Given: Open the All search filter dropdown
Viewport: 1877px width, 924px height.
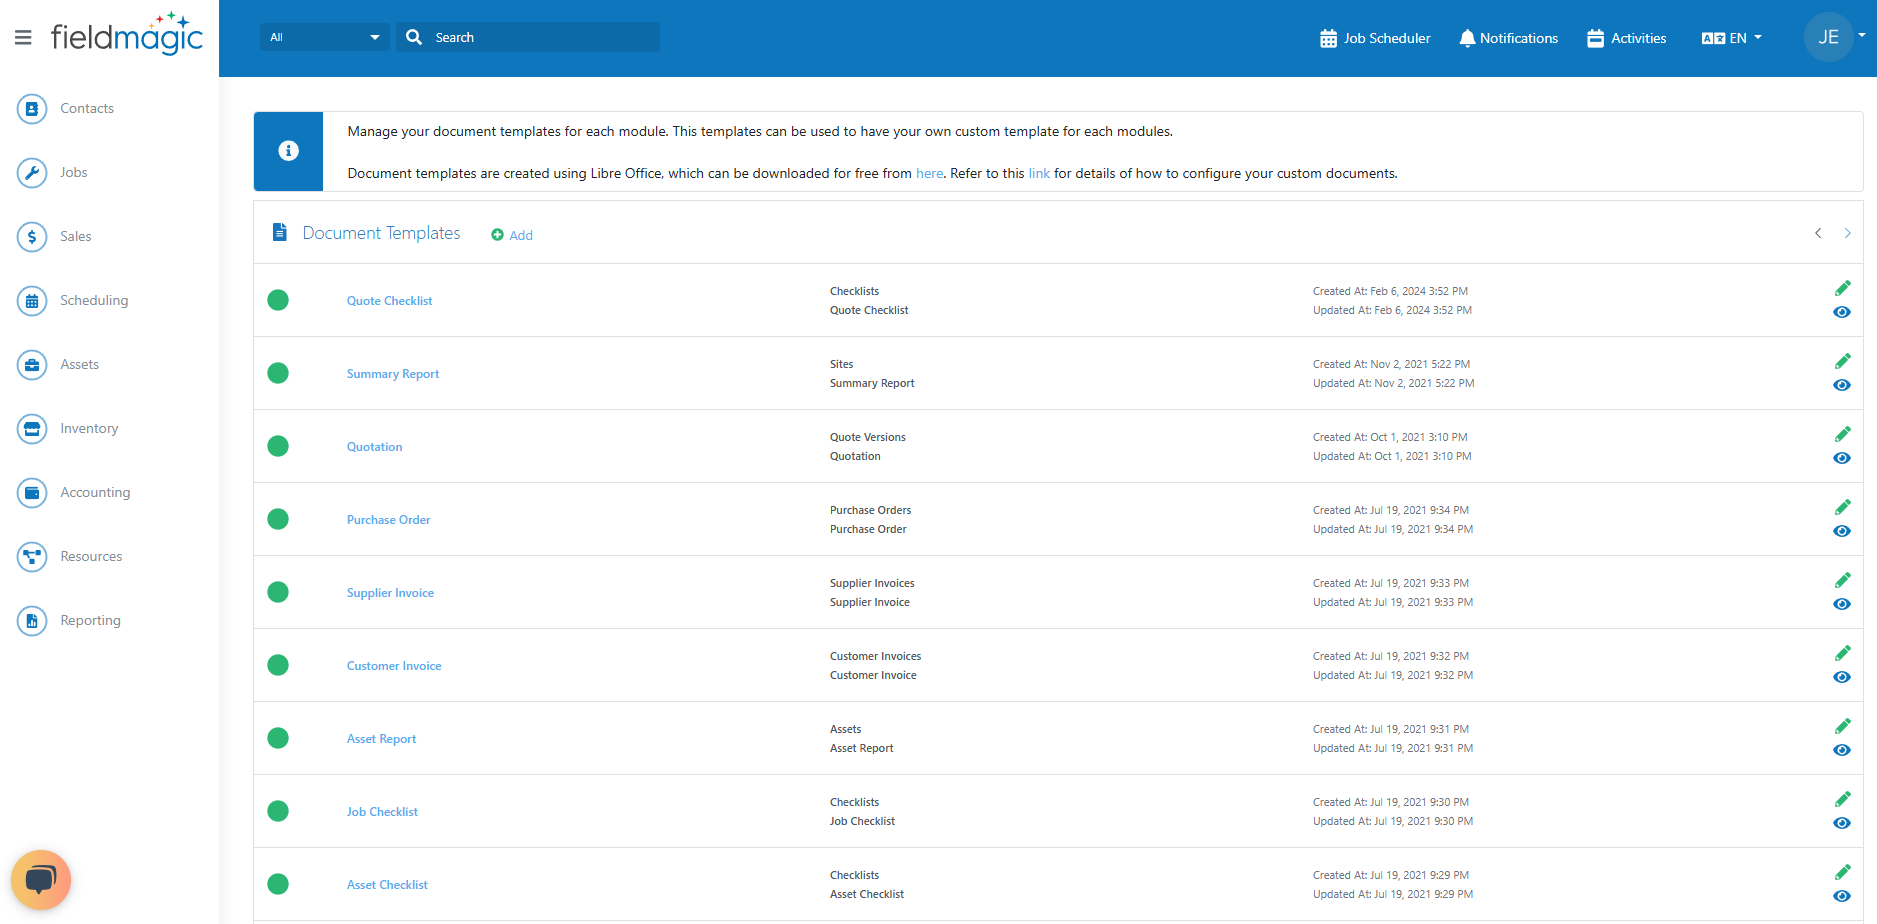Looking at the screenshot, I should click(x=324, y=37).
